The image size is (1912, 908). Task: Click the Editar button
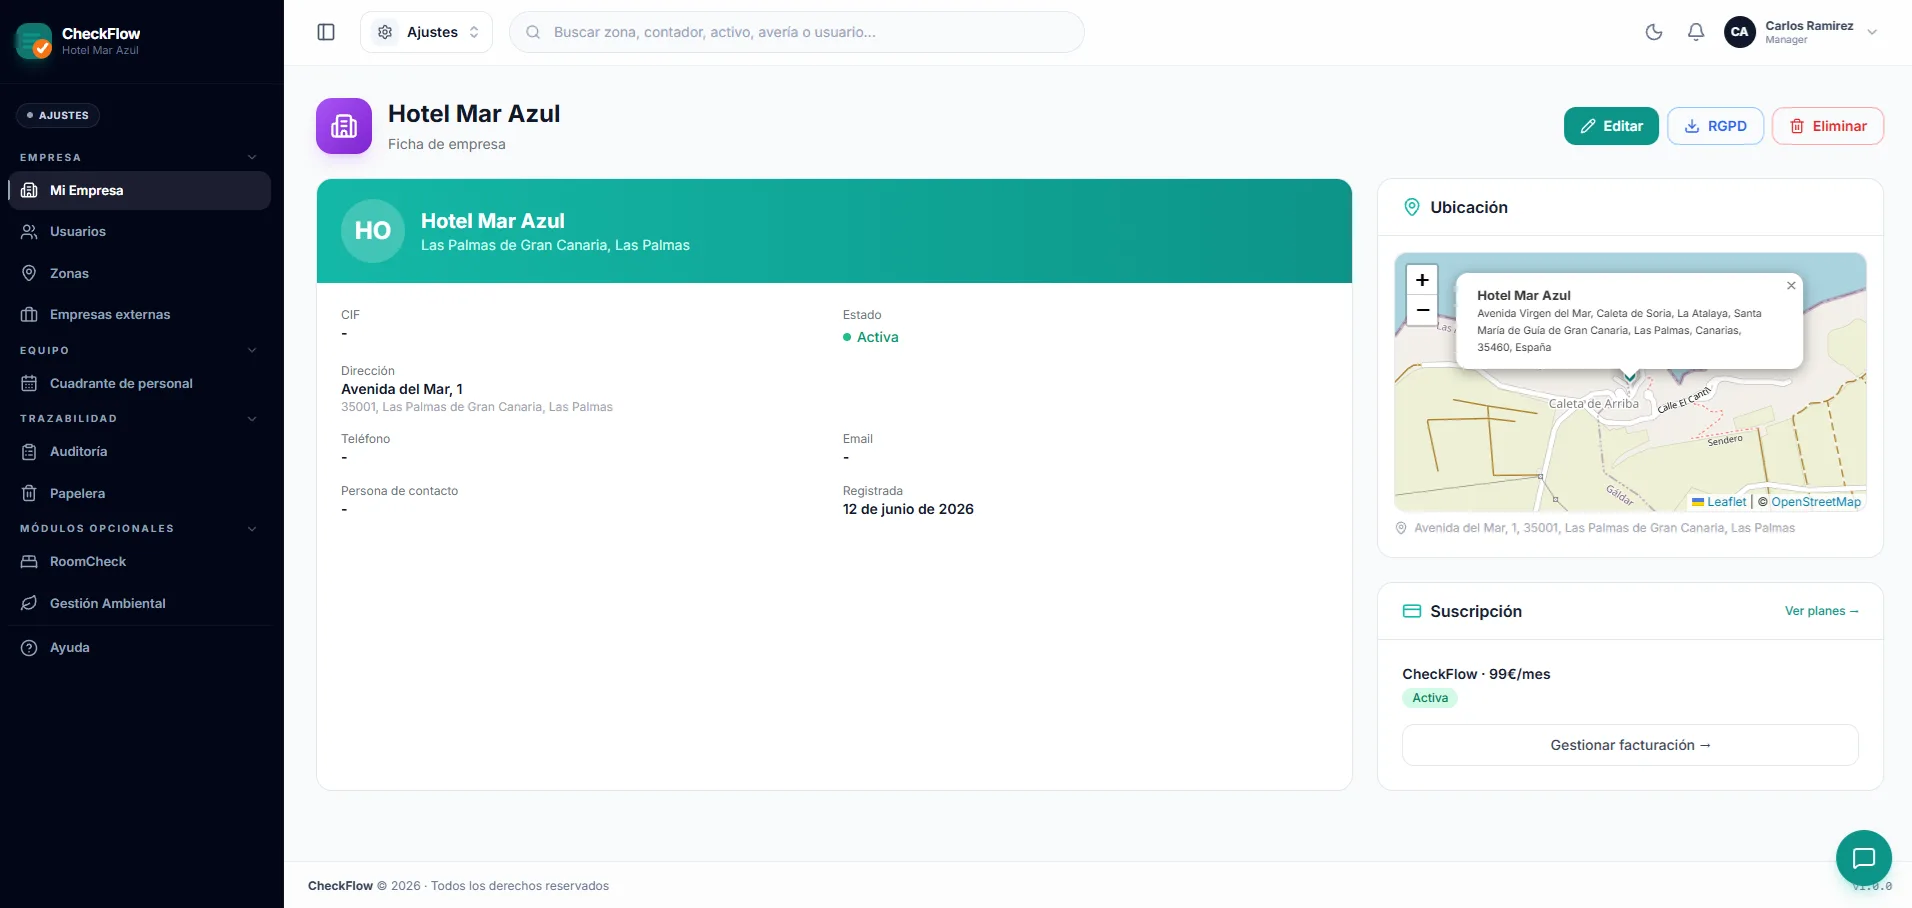[x=1611, y=126]
